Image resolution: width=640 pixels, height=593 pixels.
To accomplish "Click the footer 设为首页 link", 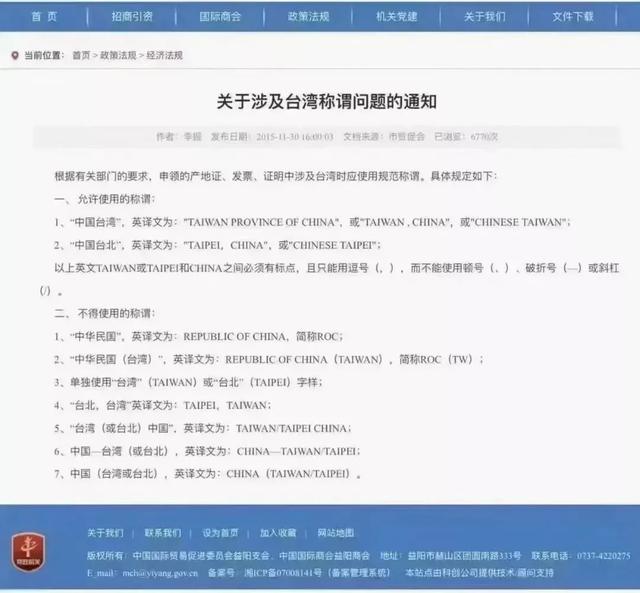I will [220, 533].
